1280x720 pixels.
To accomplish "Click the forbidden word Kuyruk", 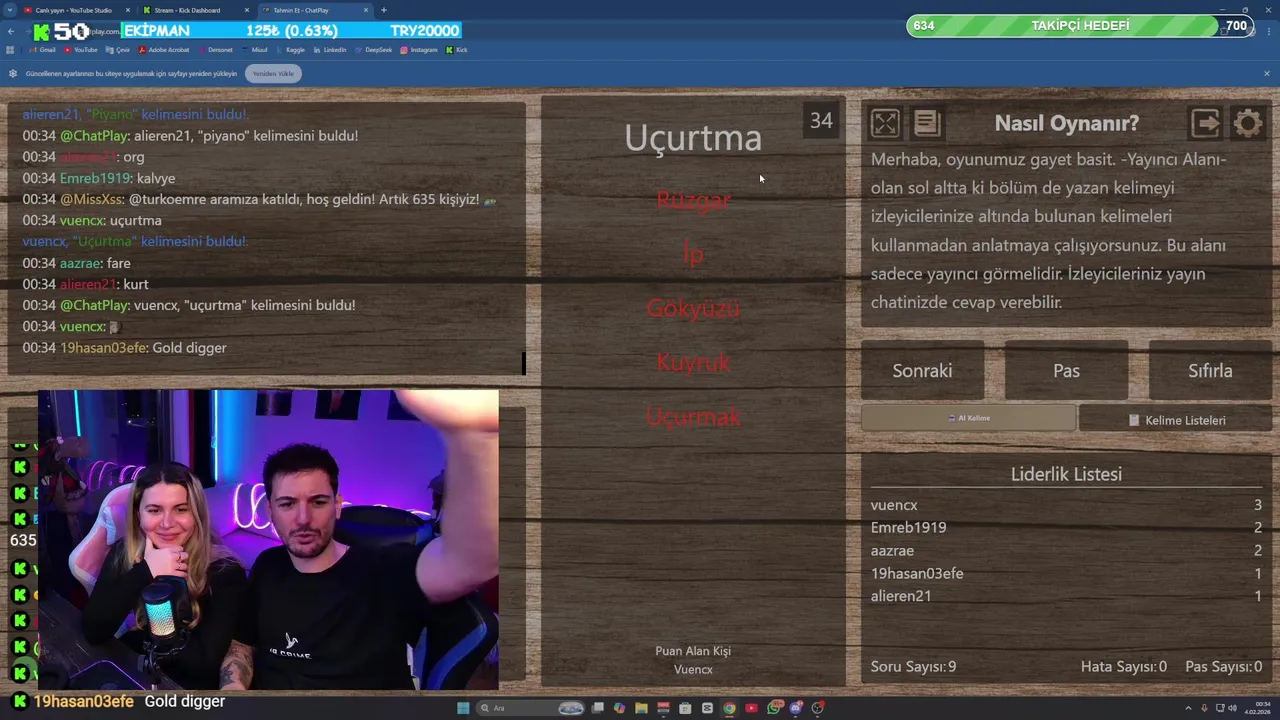I will point(693,362).
